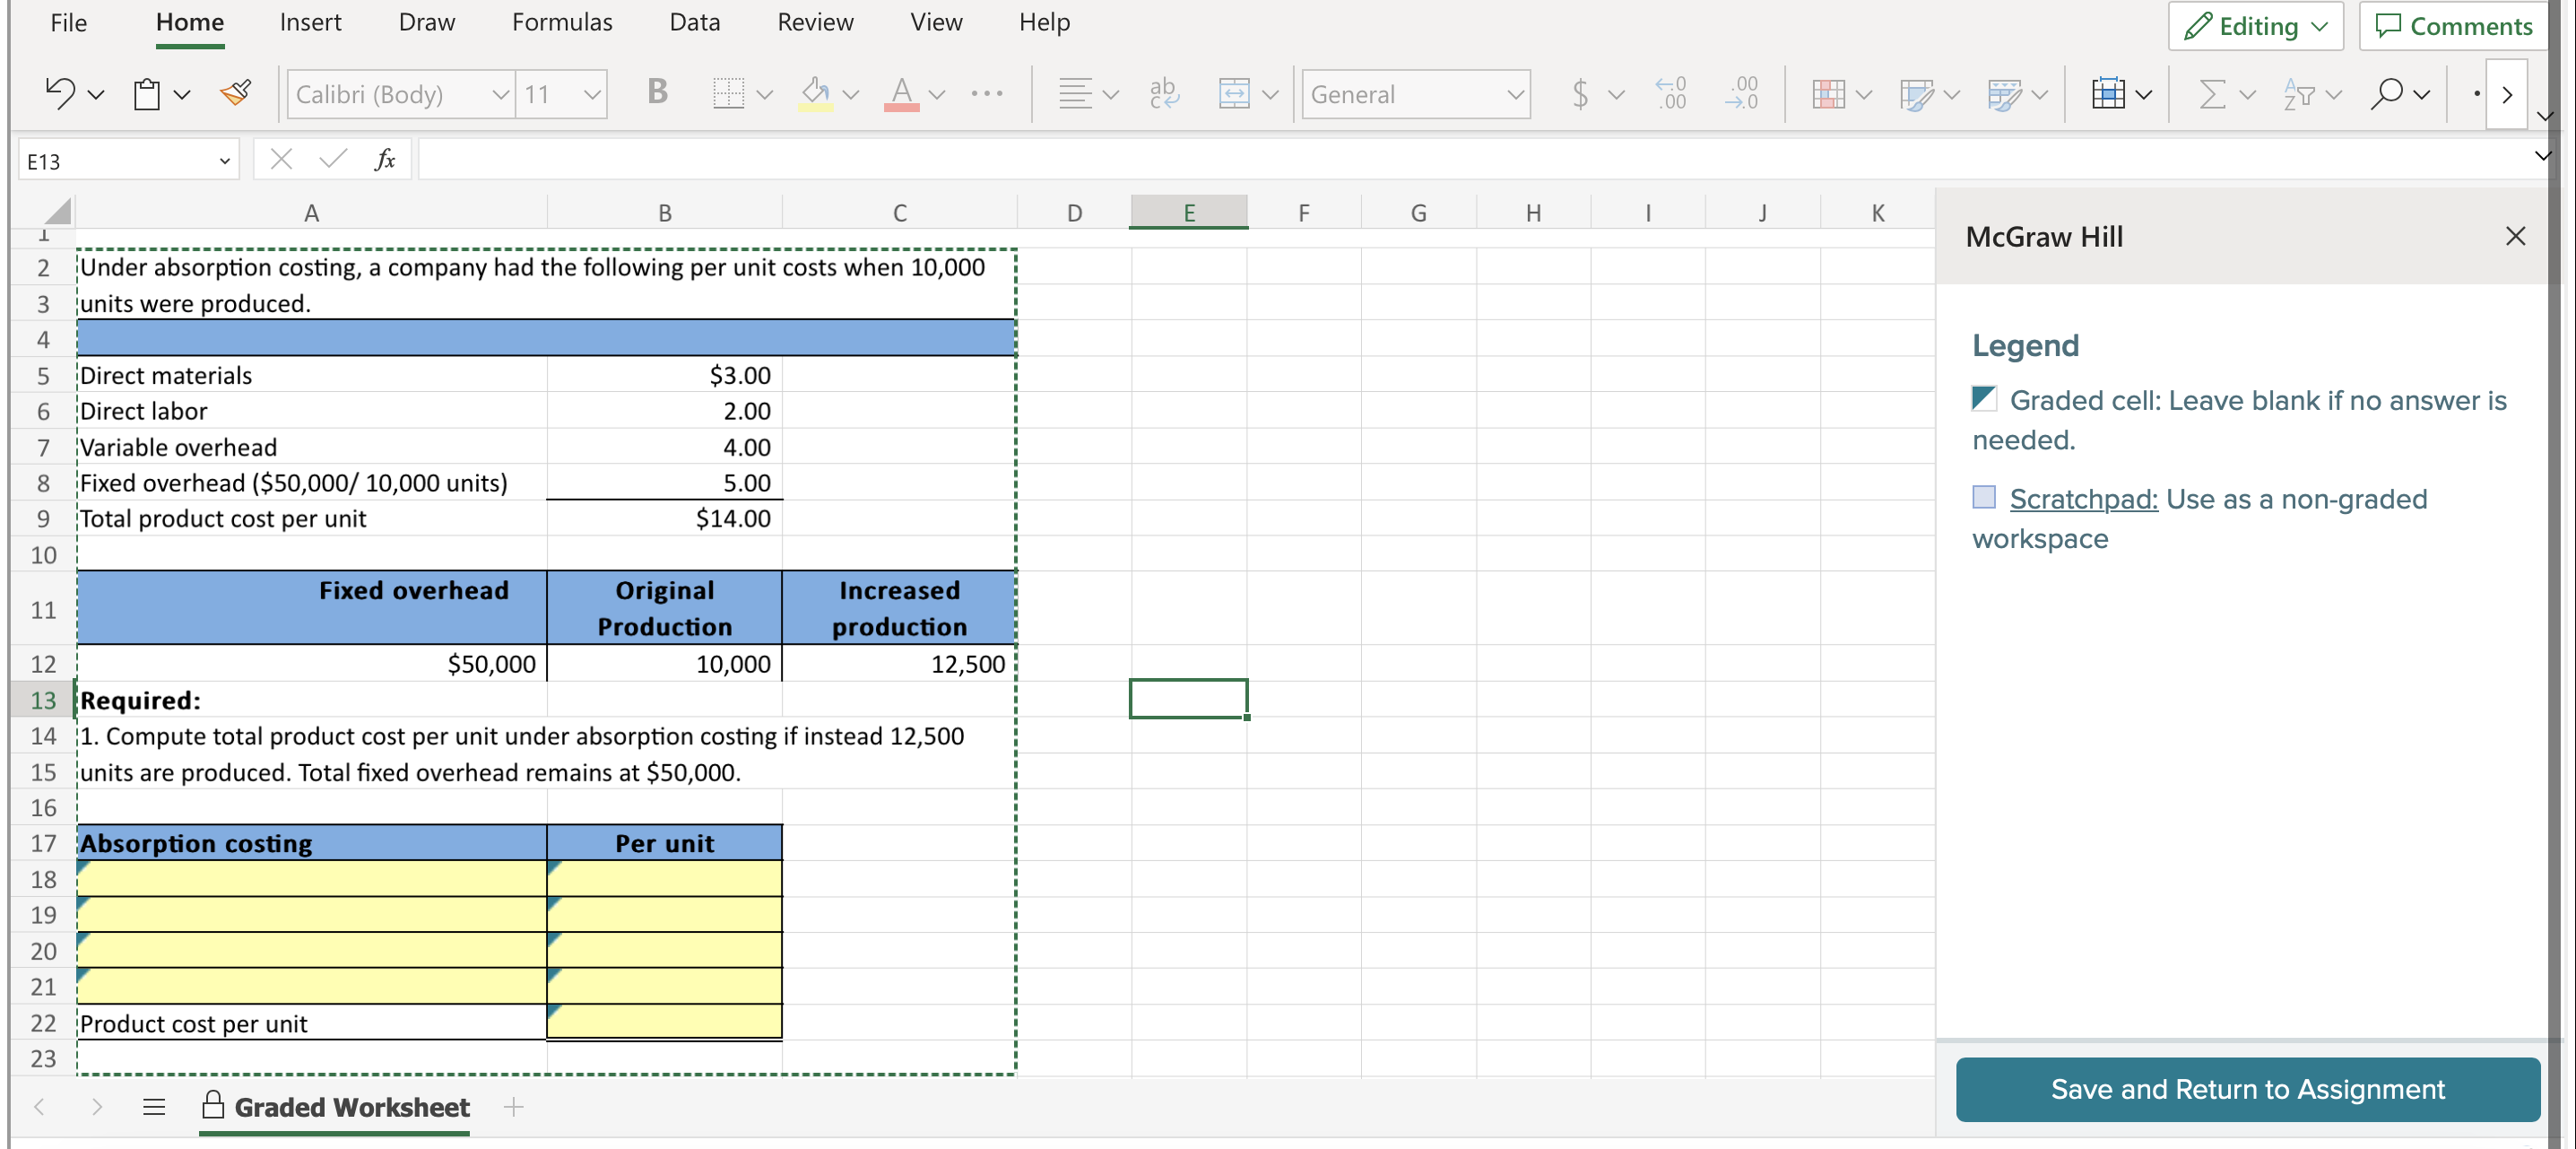Apply accounting dollar number format
Image resolution: width=2576 pixels, height=1149 pixels.
tap(1580, 94)
